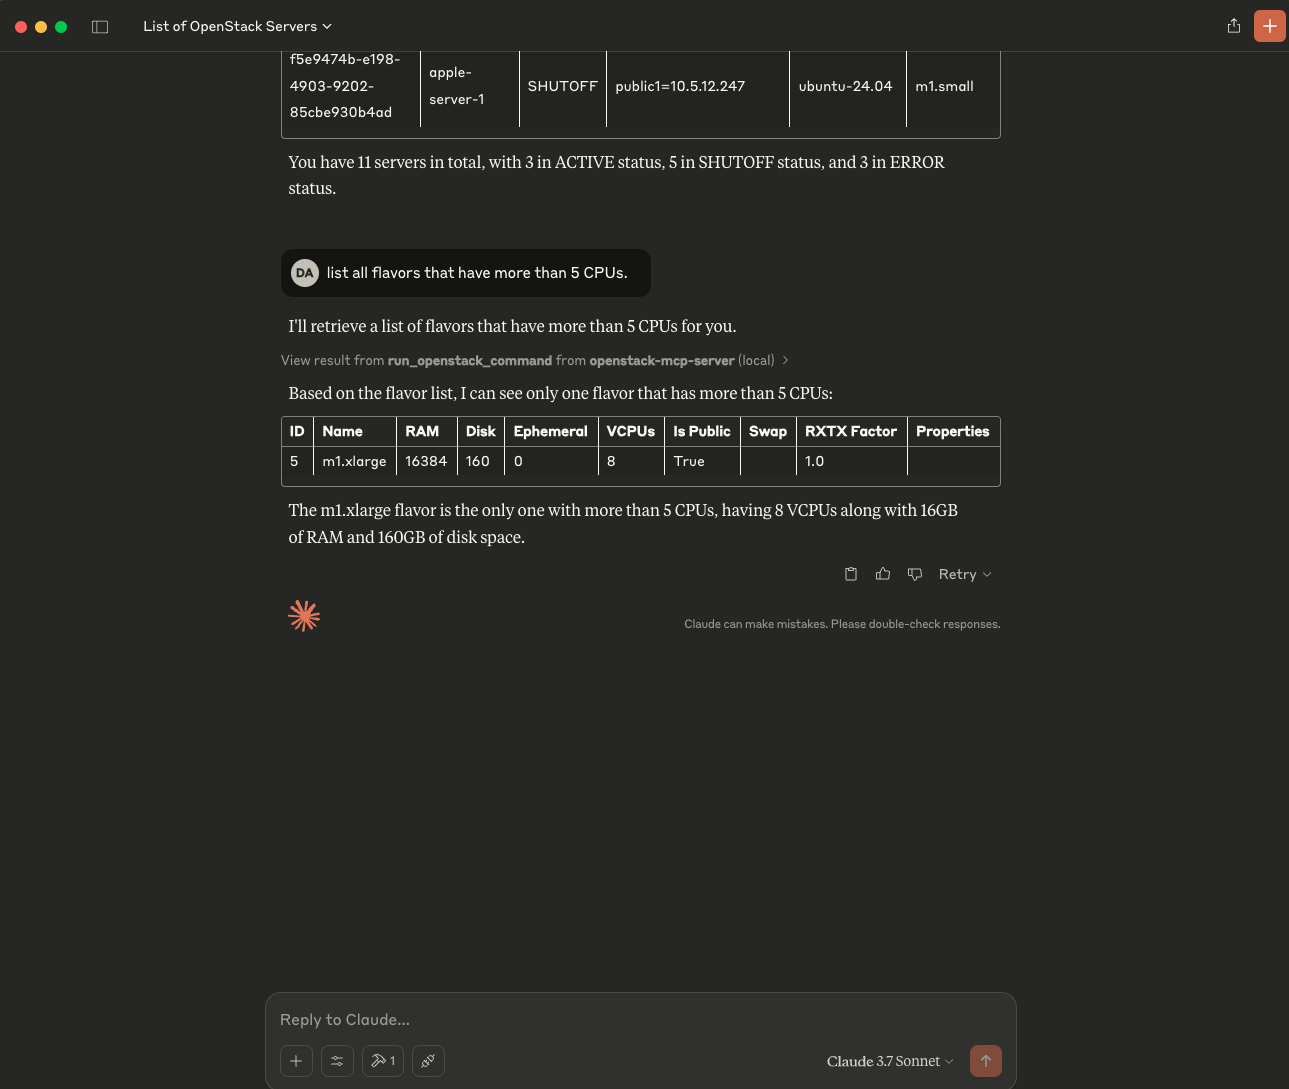Click the DA user avatar
Image resolution: width=1289 pixels, height=1089 pixels.
pyautogui.click(x=305, y=273)
